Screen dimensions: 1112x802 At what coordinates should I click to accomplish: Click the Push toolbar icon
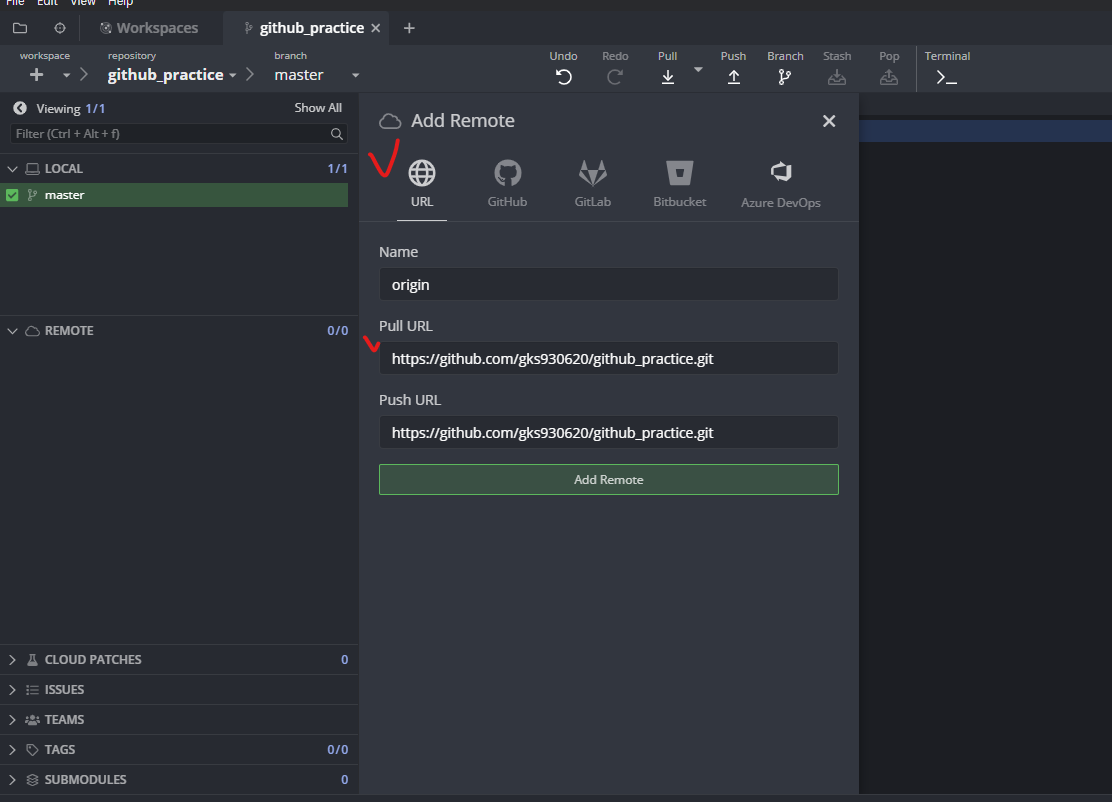[733, 77]
